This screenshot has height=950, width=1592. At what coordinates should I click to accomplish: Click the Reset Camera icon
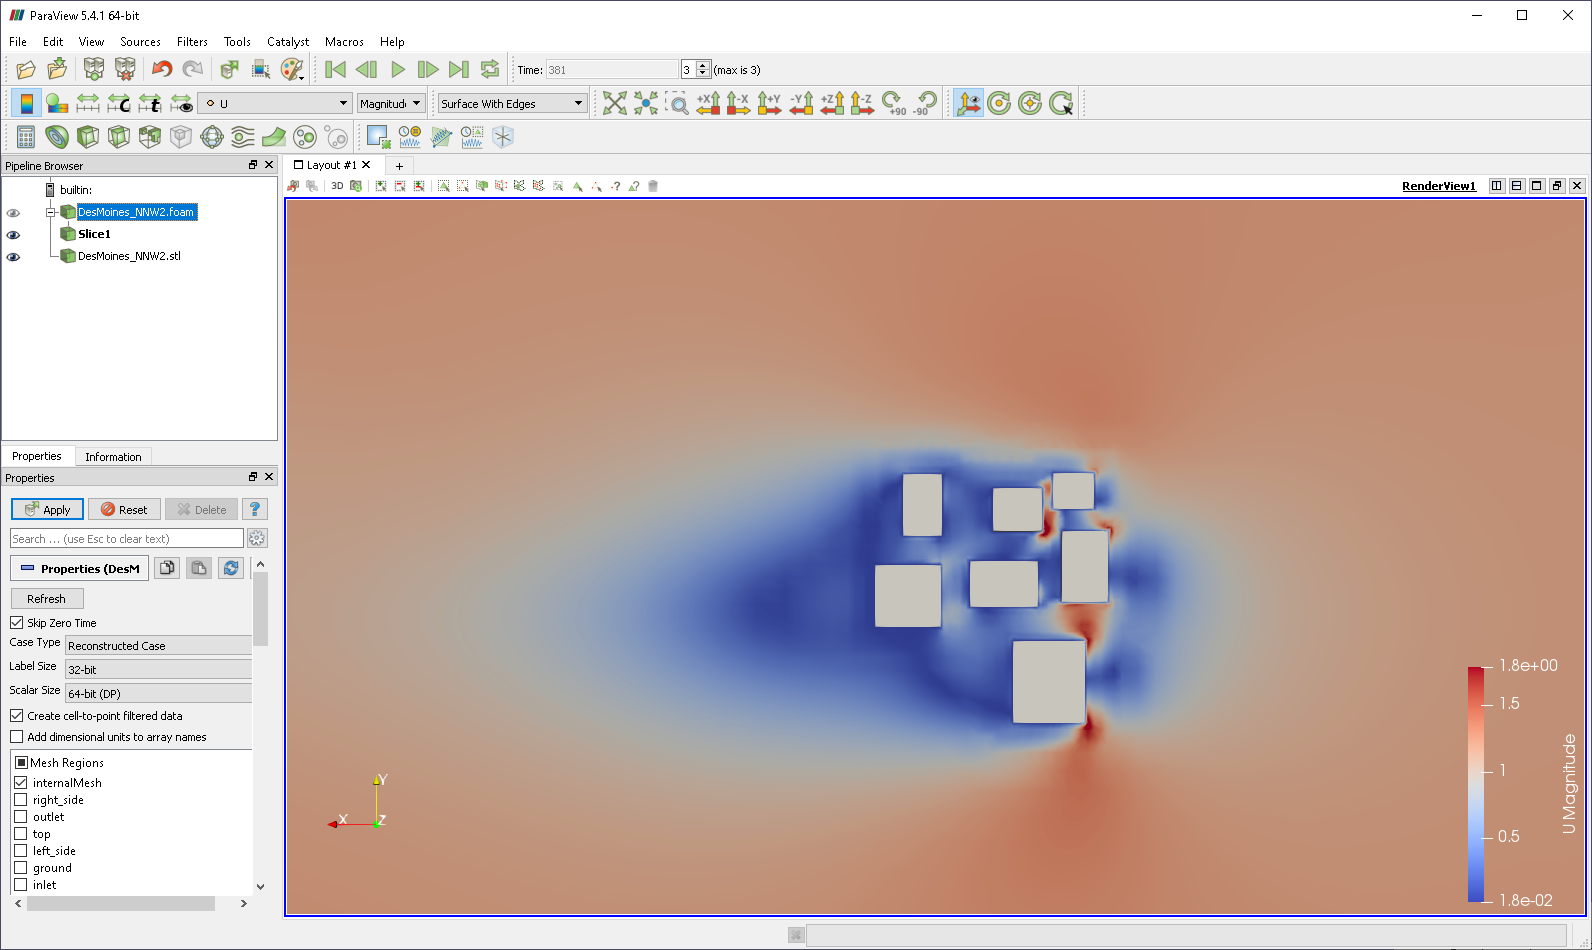(x=614, y=103)
